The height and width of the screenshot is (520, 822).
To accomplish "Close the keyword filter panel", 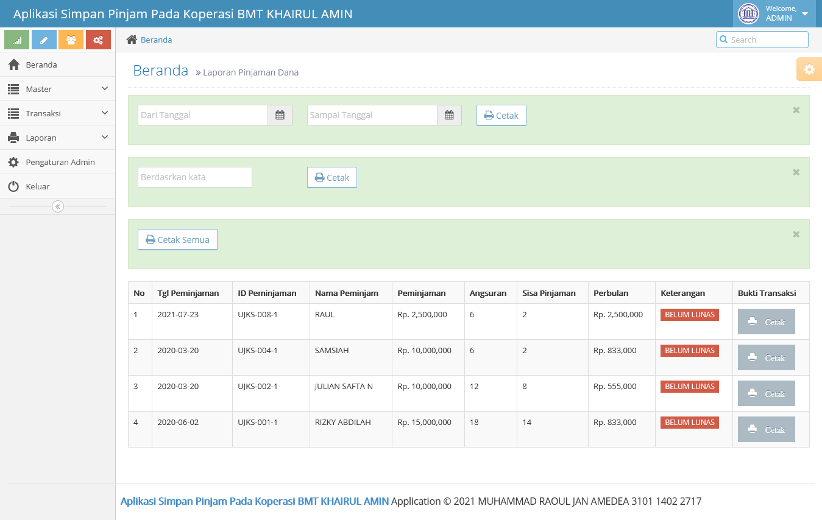I will pyautogui.click(x=796, y=172).
